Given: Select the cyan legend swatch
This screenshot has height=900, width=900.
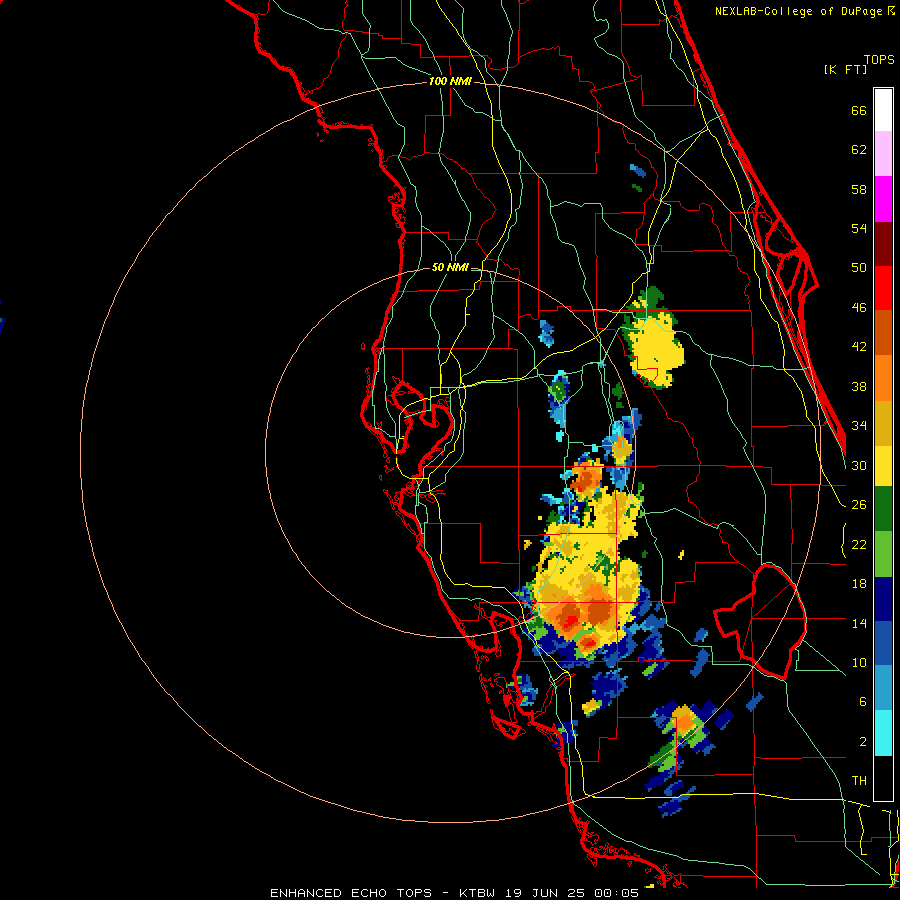Looking at the screenshot, I should 883,734.
